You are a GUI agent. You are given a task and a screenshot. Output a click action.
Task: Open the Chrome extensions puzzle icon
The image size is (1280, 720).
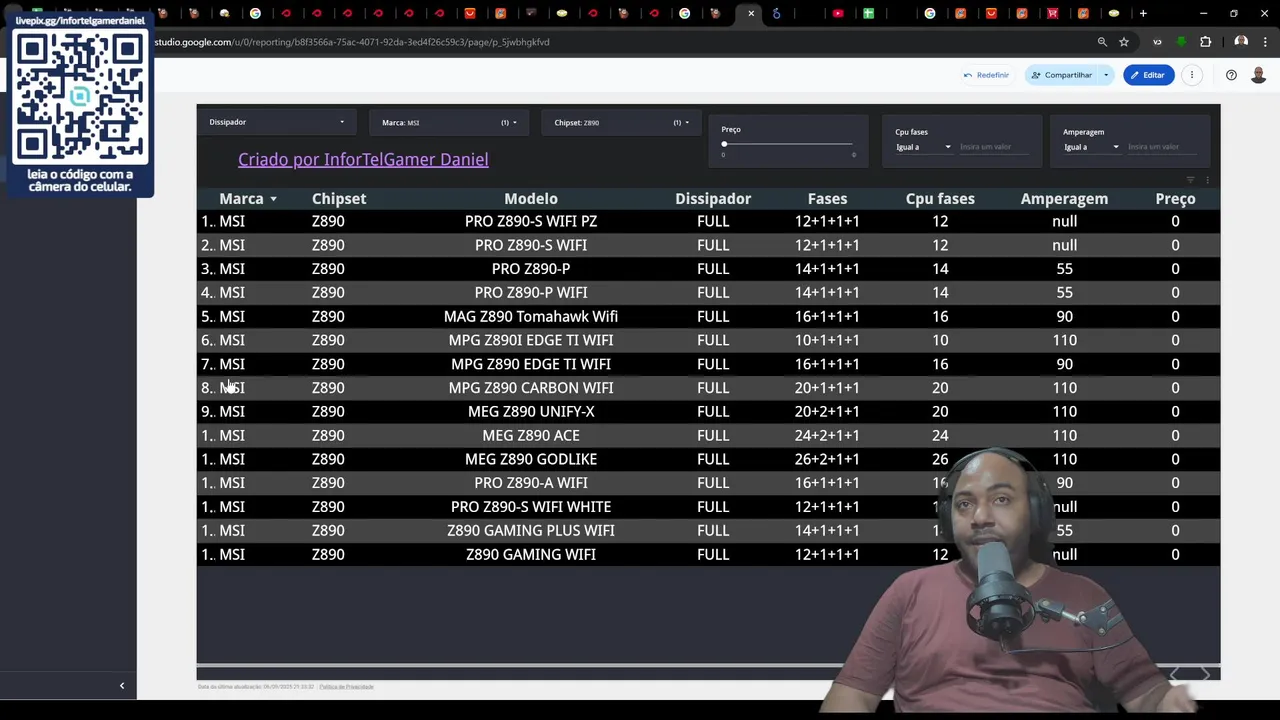[1205, 42]
